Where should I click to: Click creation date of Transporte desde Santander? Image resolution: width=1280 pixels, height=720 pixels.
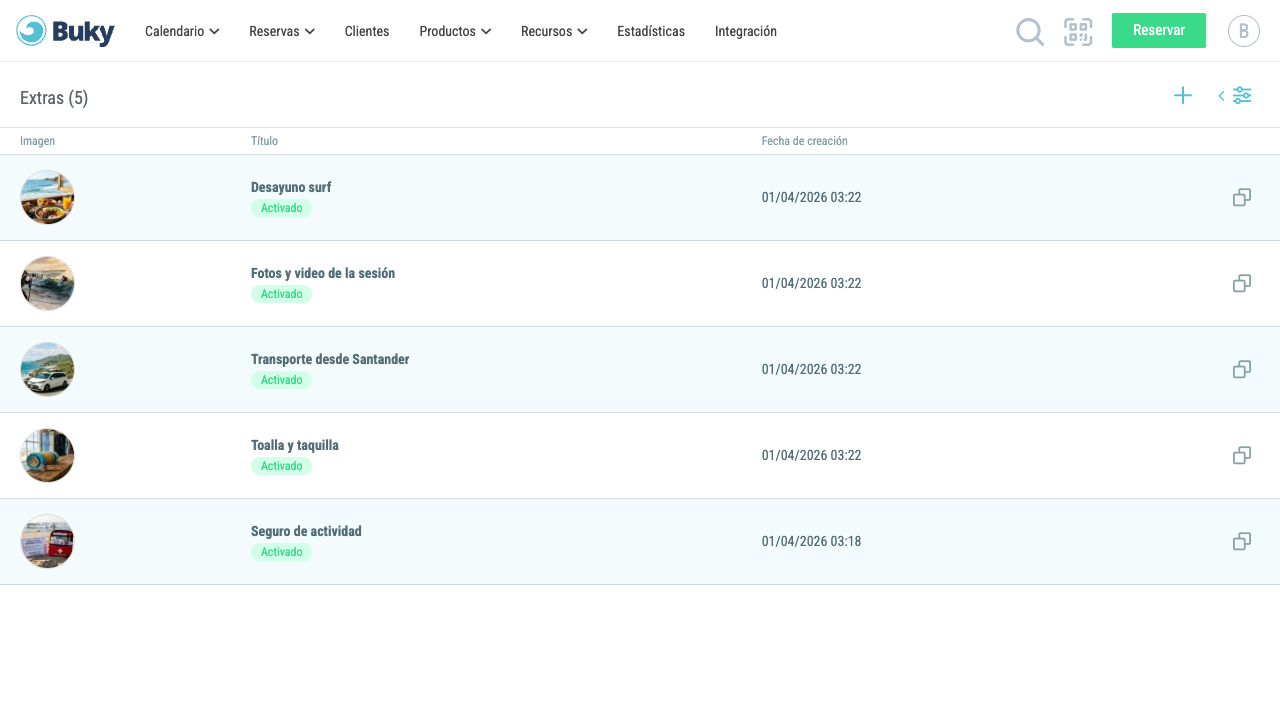click(811, 369)
